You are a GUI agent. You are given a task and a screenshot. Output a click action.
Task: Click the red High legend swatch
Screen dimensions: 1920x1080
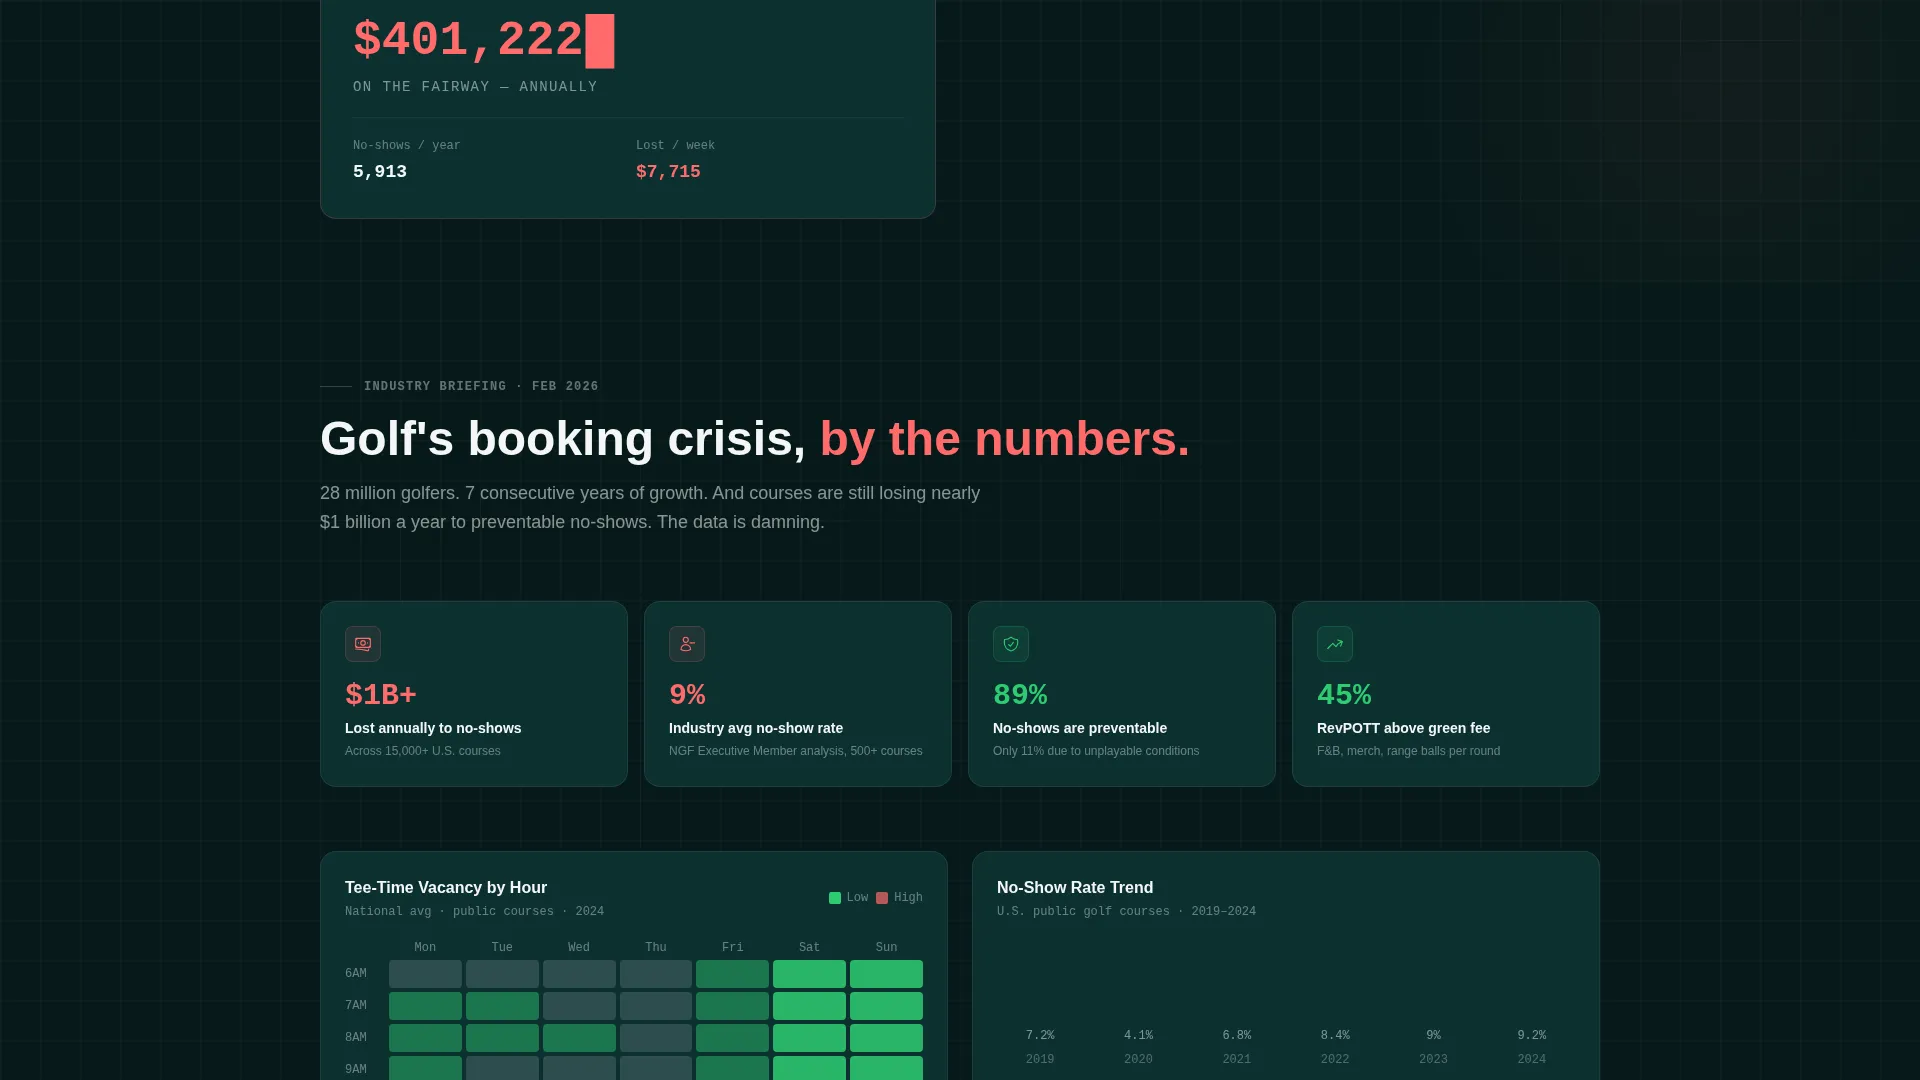click(882, 898)
